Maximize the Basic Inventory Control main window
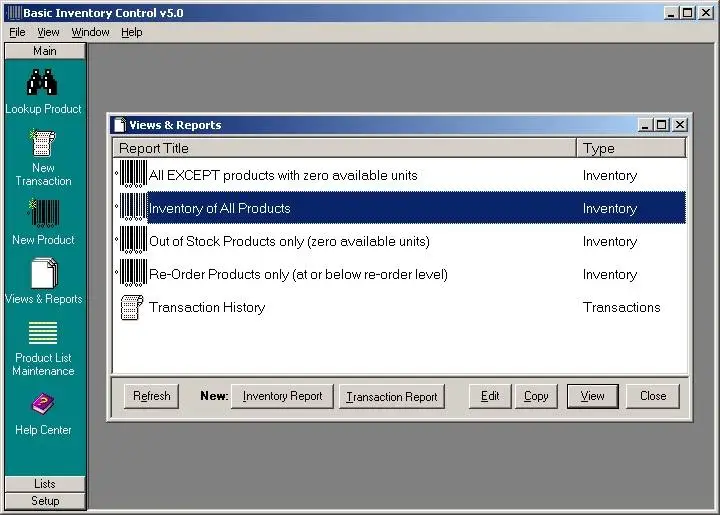The height and width of the screenshot is (515, 720). [x=687, y=13]
